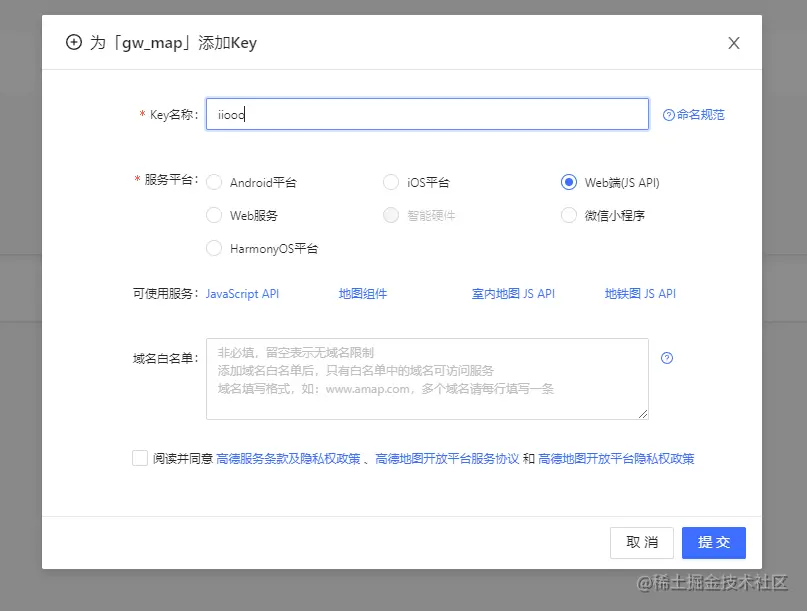Open 高德地图开放平台隐私权政策 link
Screen dimensions: 807x611
[616, 459]
